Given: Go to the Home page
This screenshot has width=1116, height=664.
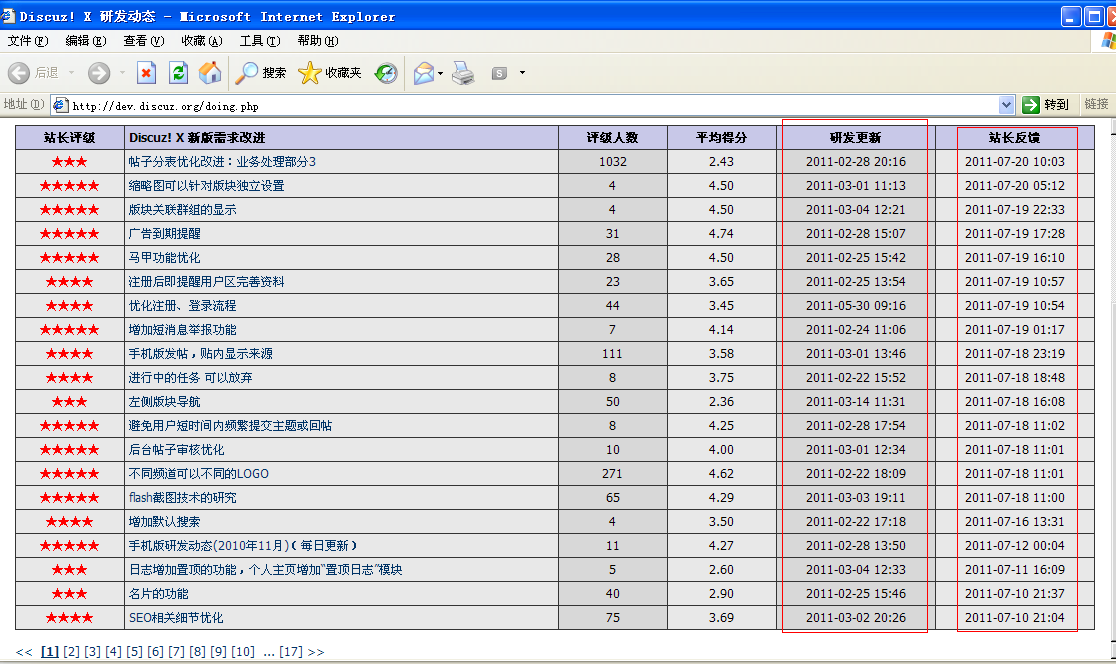Looking at the screenshot, I should (209, 73).
